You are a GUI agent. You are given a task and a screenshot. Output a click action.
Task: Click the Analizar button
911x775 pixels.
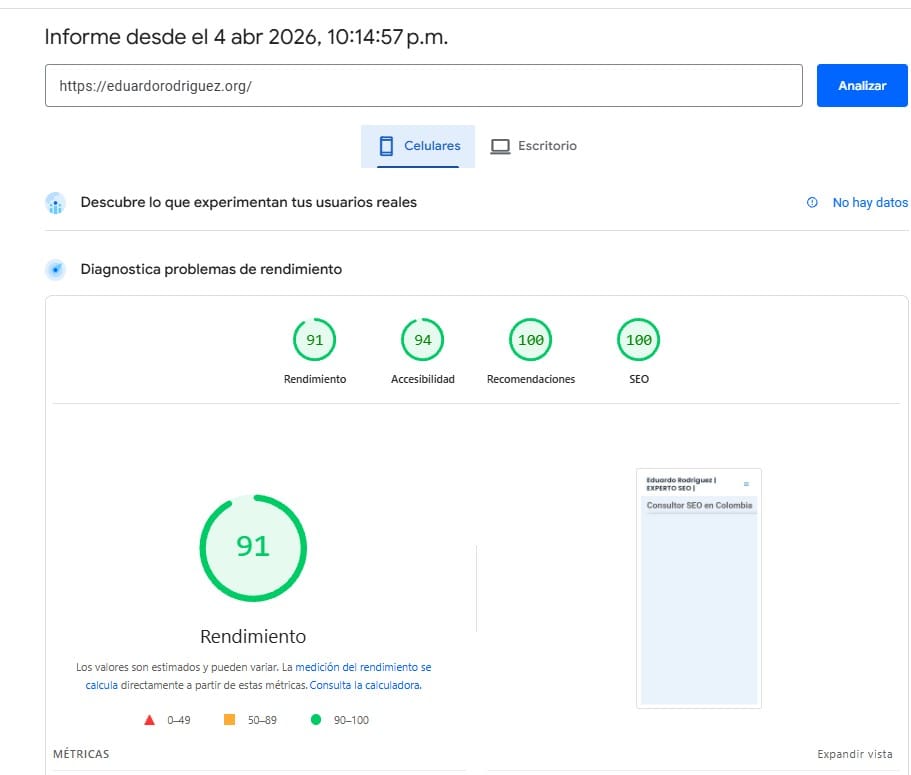click(x=861, y=85)
